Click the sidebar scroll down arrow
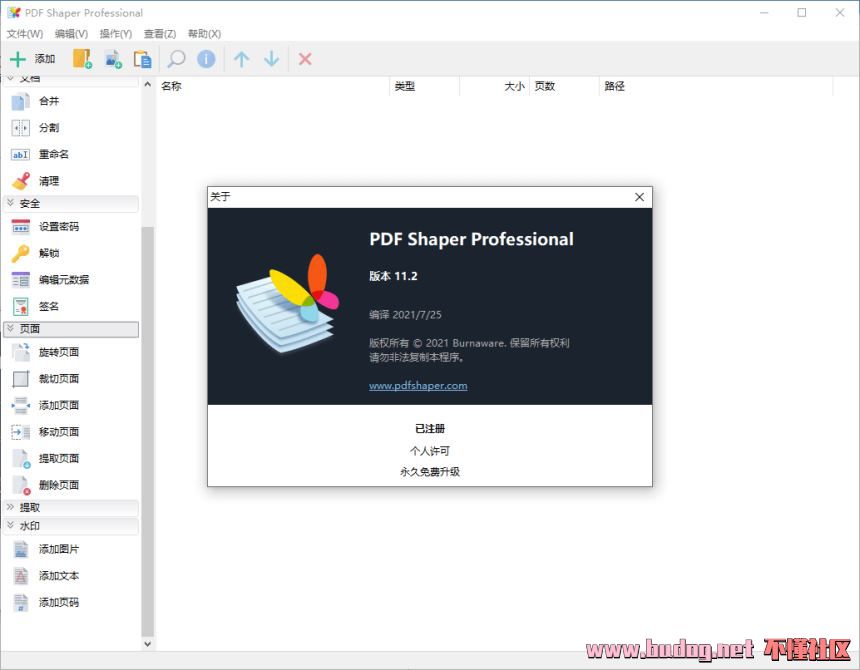 (148, 644)
